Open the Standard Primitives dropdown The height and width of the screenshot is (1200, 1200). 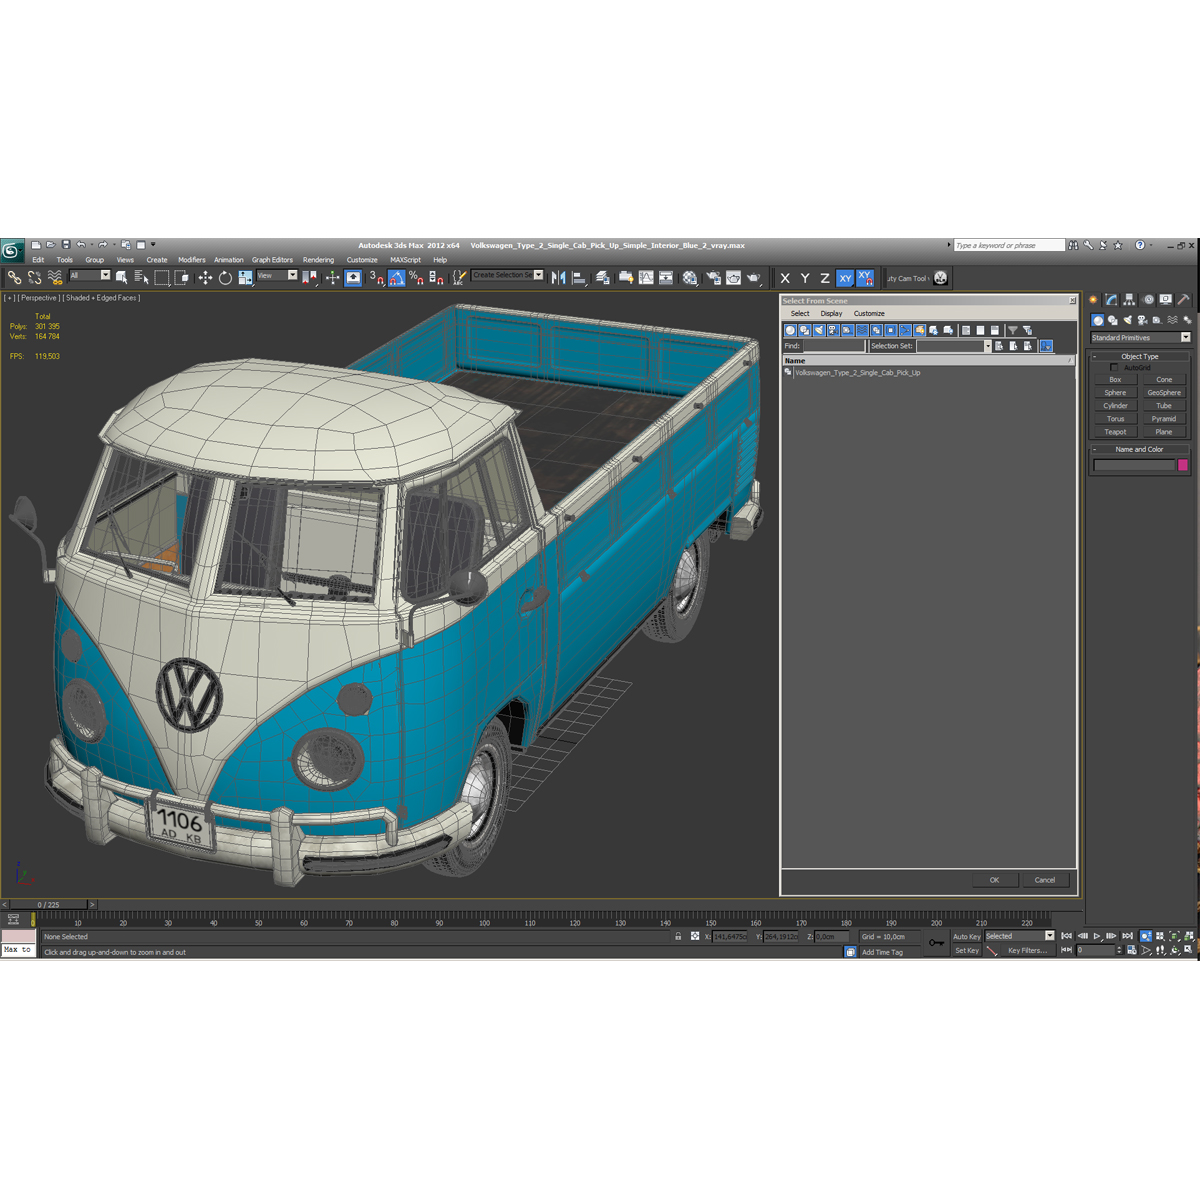1141,338
